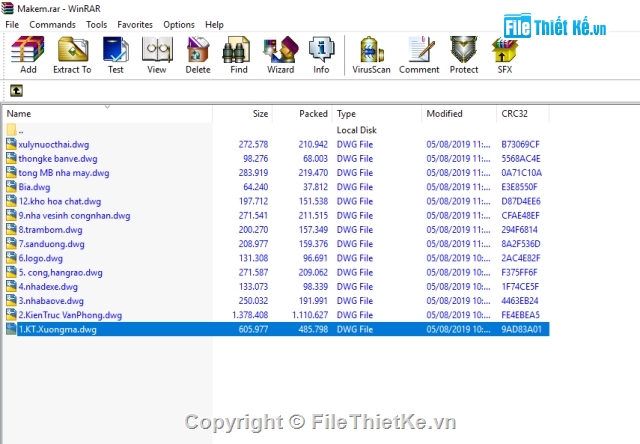The height and width of the screenshot is (444, 640).
Task: Click file icon of 6.logo.dwg
Action: pos(11,258)
